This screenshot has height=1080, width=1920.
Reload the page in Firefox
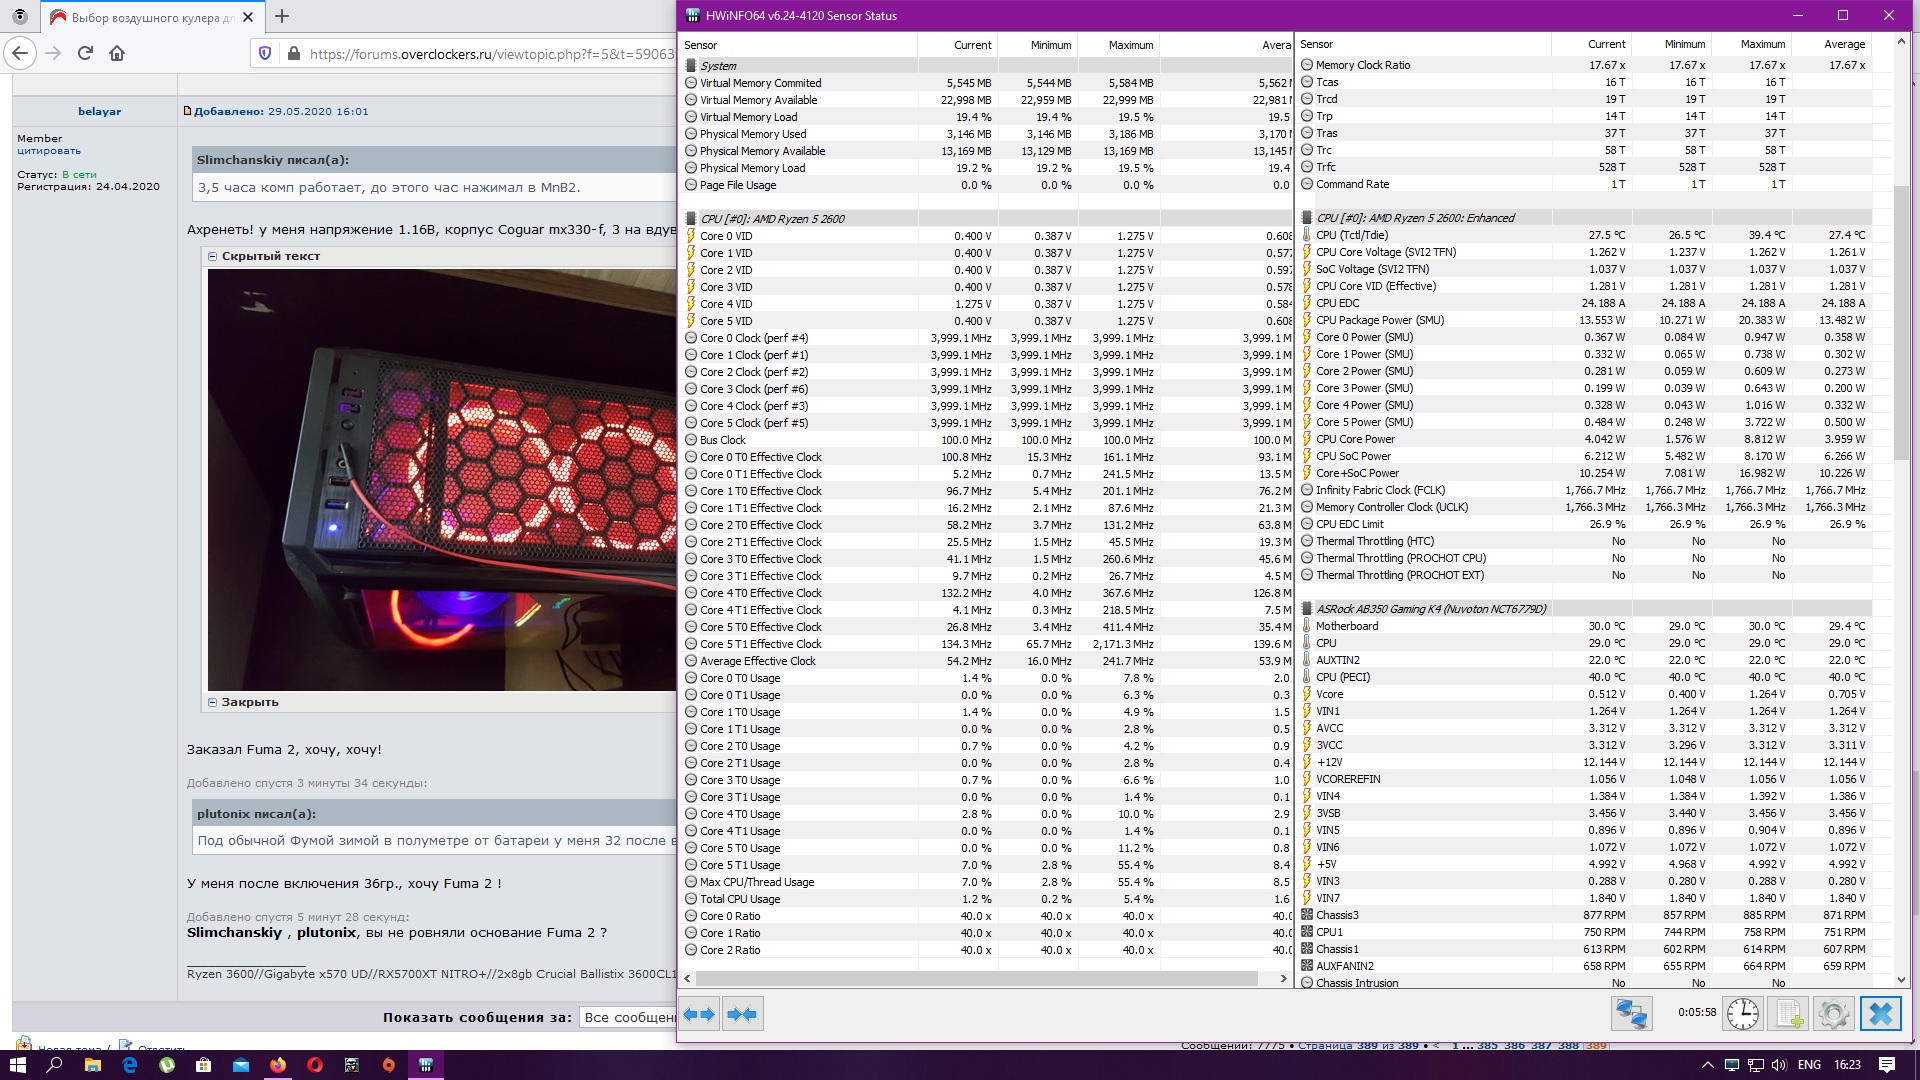point(85,53)
